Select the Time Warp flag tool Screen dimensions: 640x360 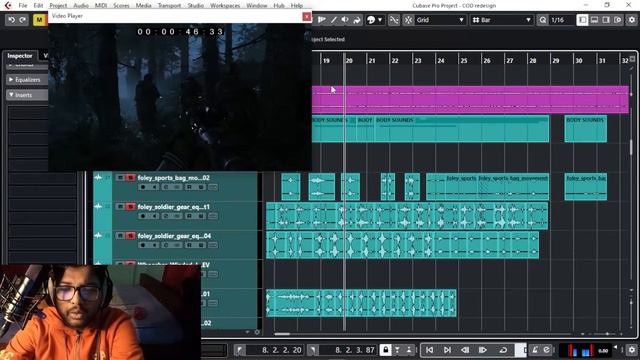coord(322,20)
